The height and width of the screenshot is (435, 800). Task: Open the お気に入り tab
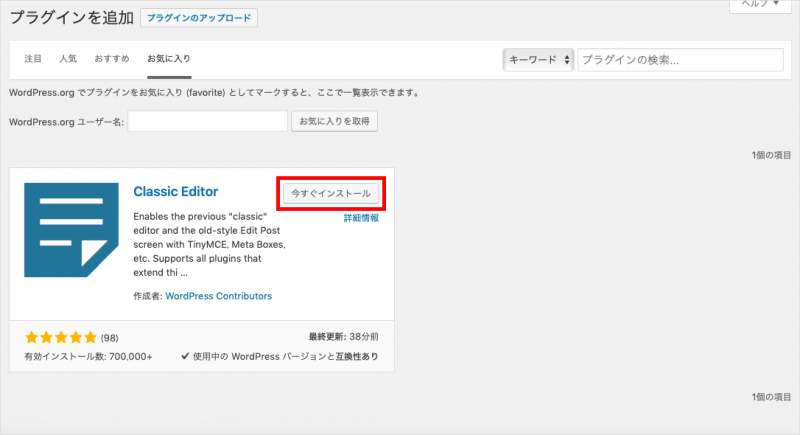tap(169, 59)
